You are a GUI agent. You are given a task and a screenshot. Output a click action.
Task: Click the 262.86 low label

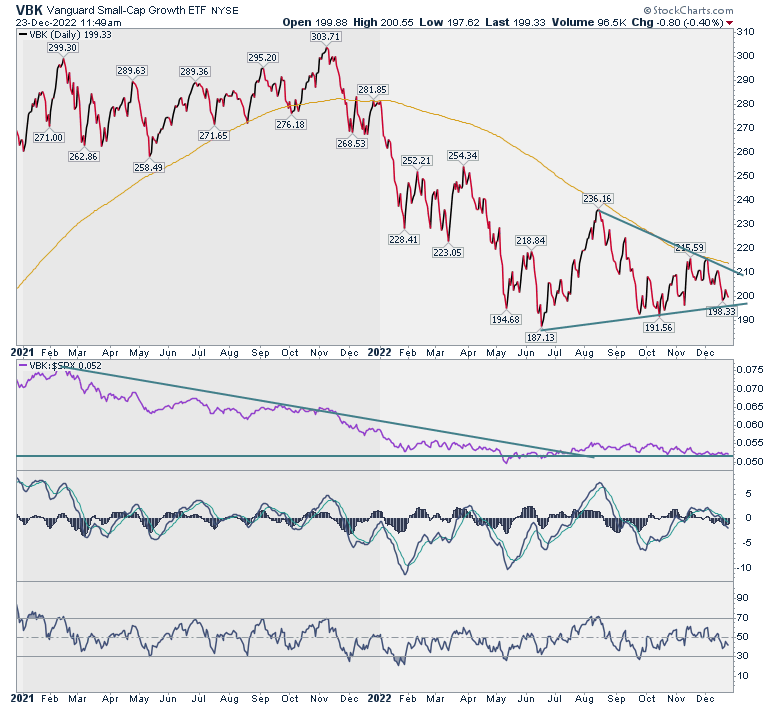click(84, 156)
